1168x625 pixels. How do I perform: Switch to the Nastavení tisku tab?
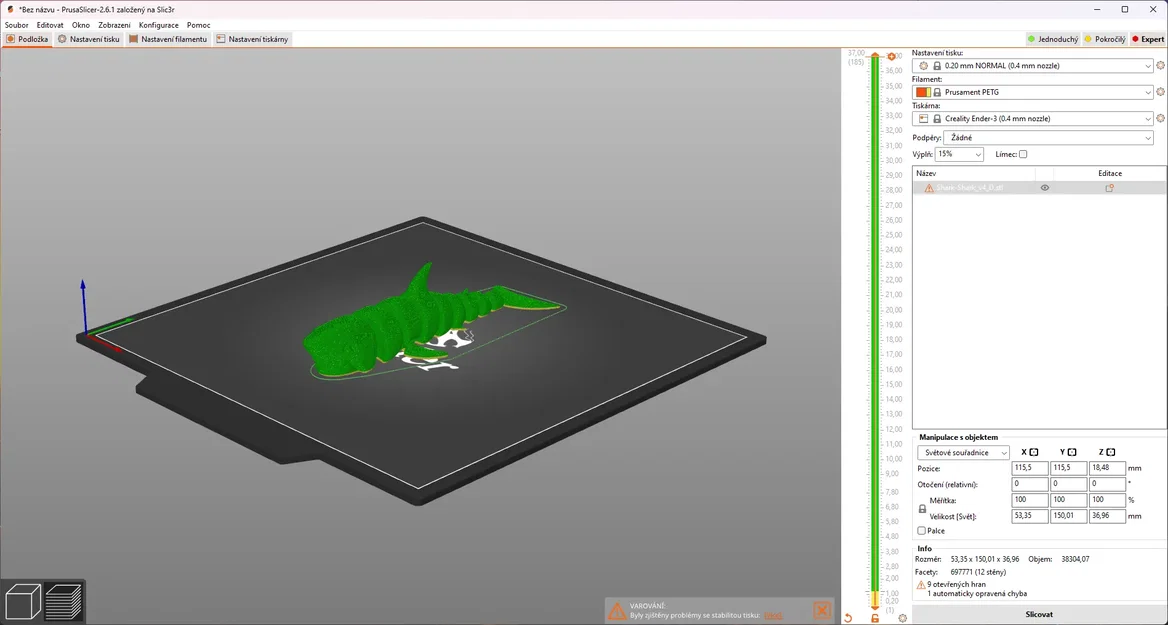tap(89, 39)
